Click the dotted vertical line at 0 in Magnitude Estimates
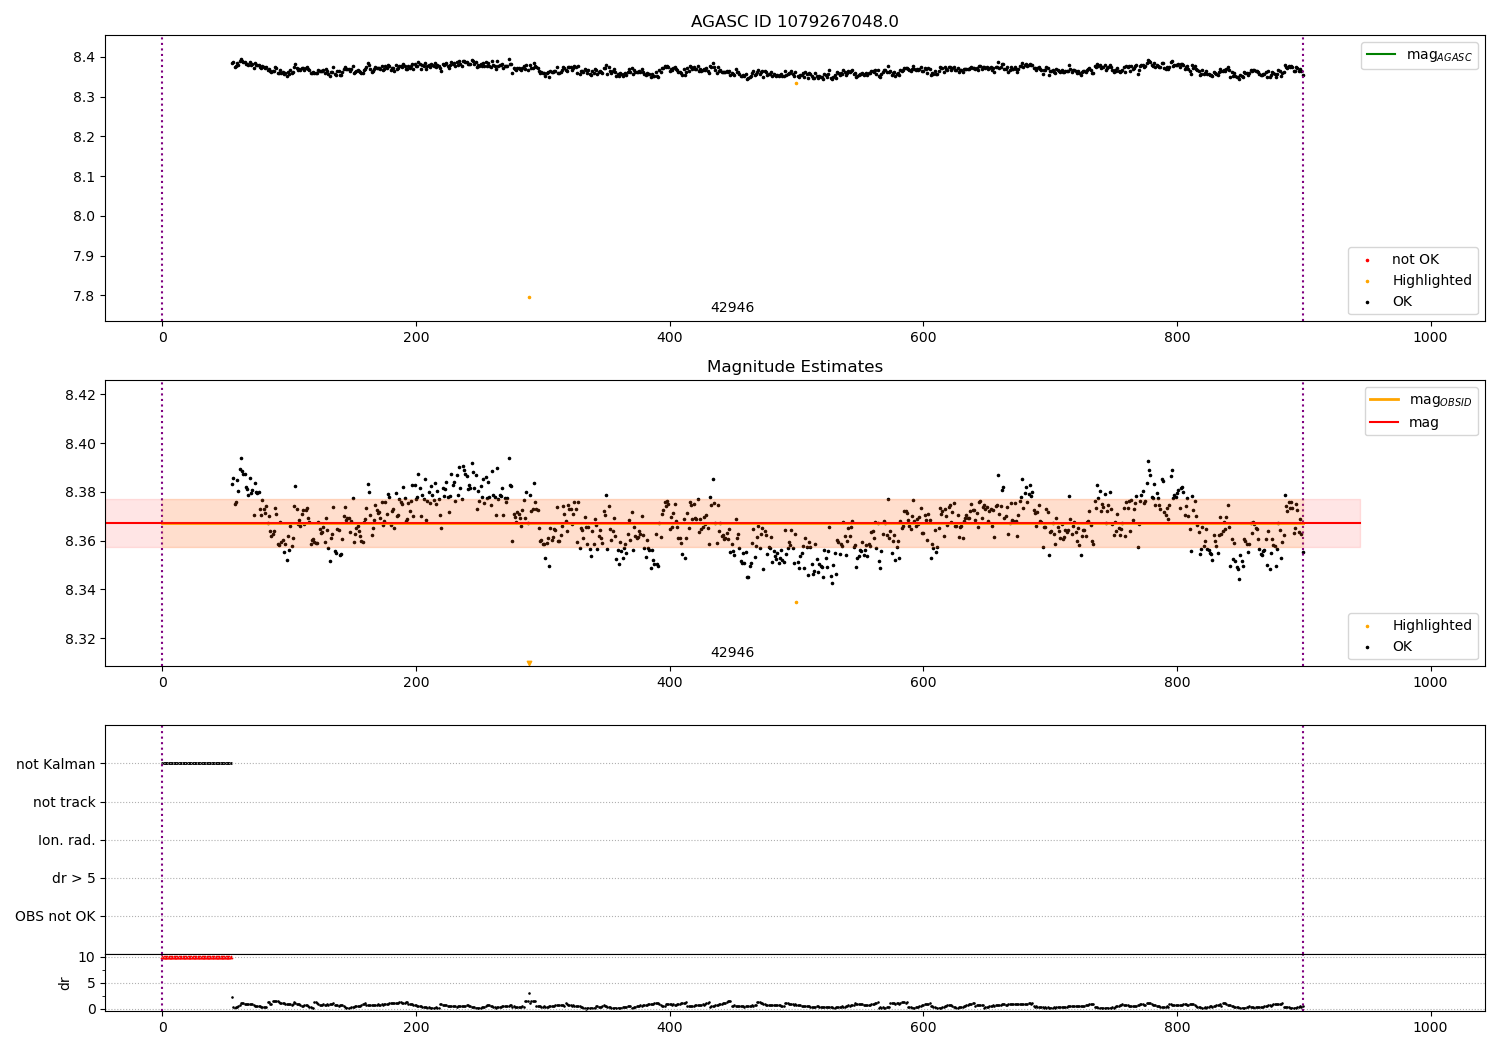Screen dimensions: 1500x1050 tap(162, 523)
